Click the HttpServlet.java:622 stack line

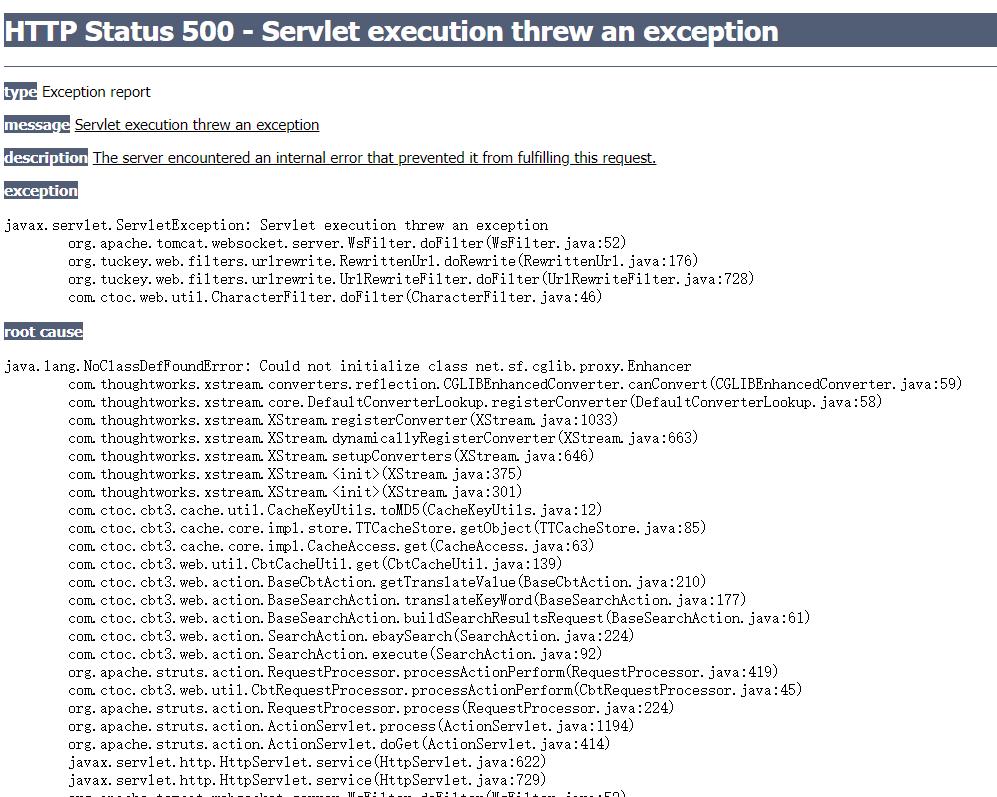[x=307, y=762]
